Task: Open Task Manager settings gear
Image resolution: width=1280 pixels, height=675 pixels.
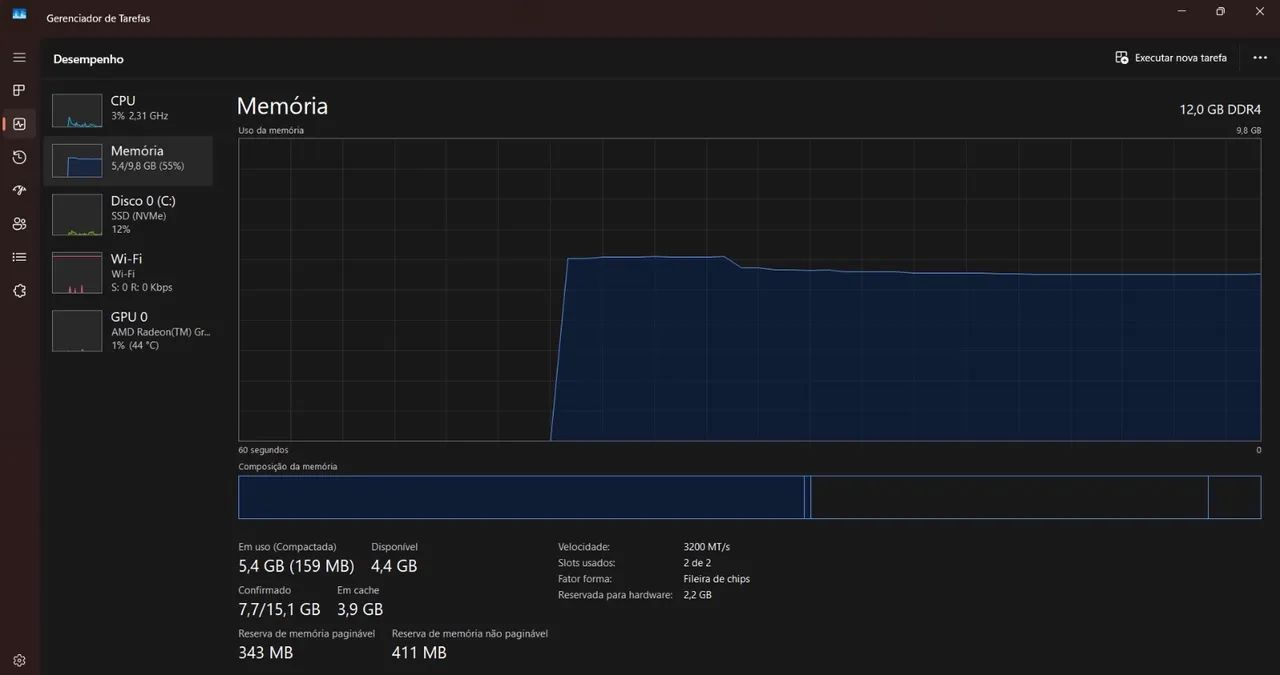Action: point(19,660)
